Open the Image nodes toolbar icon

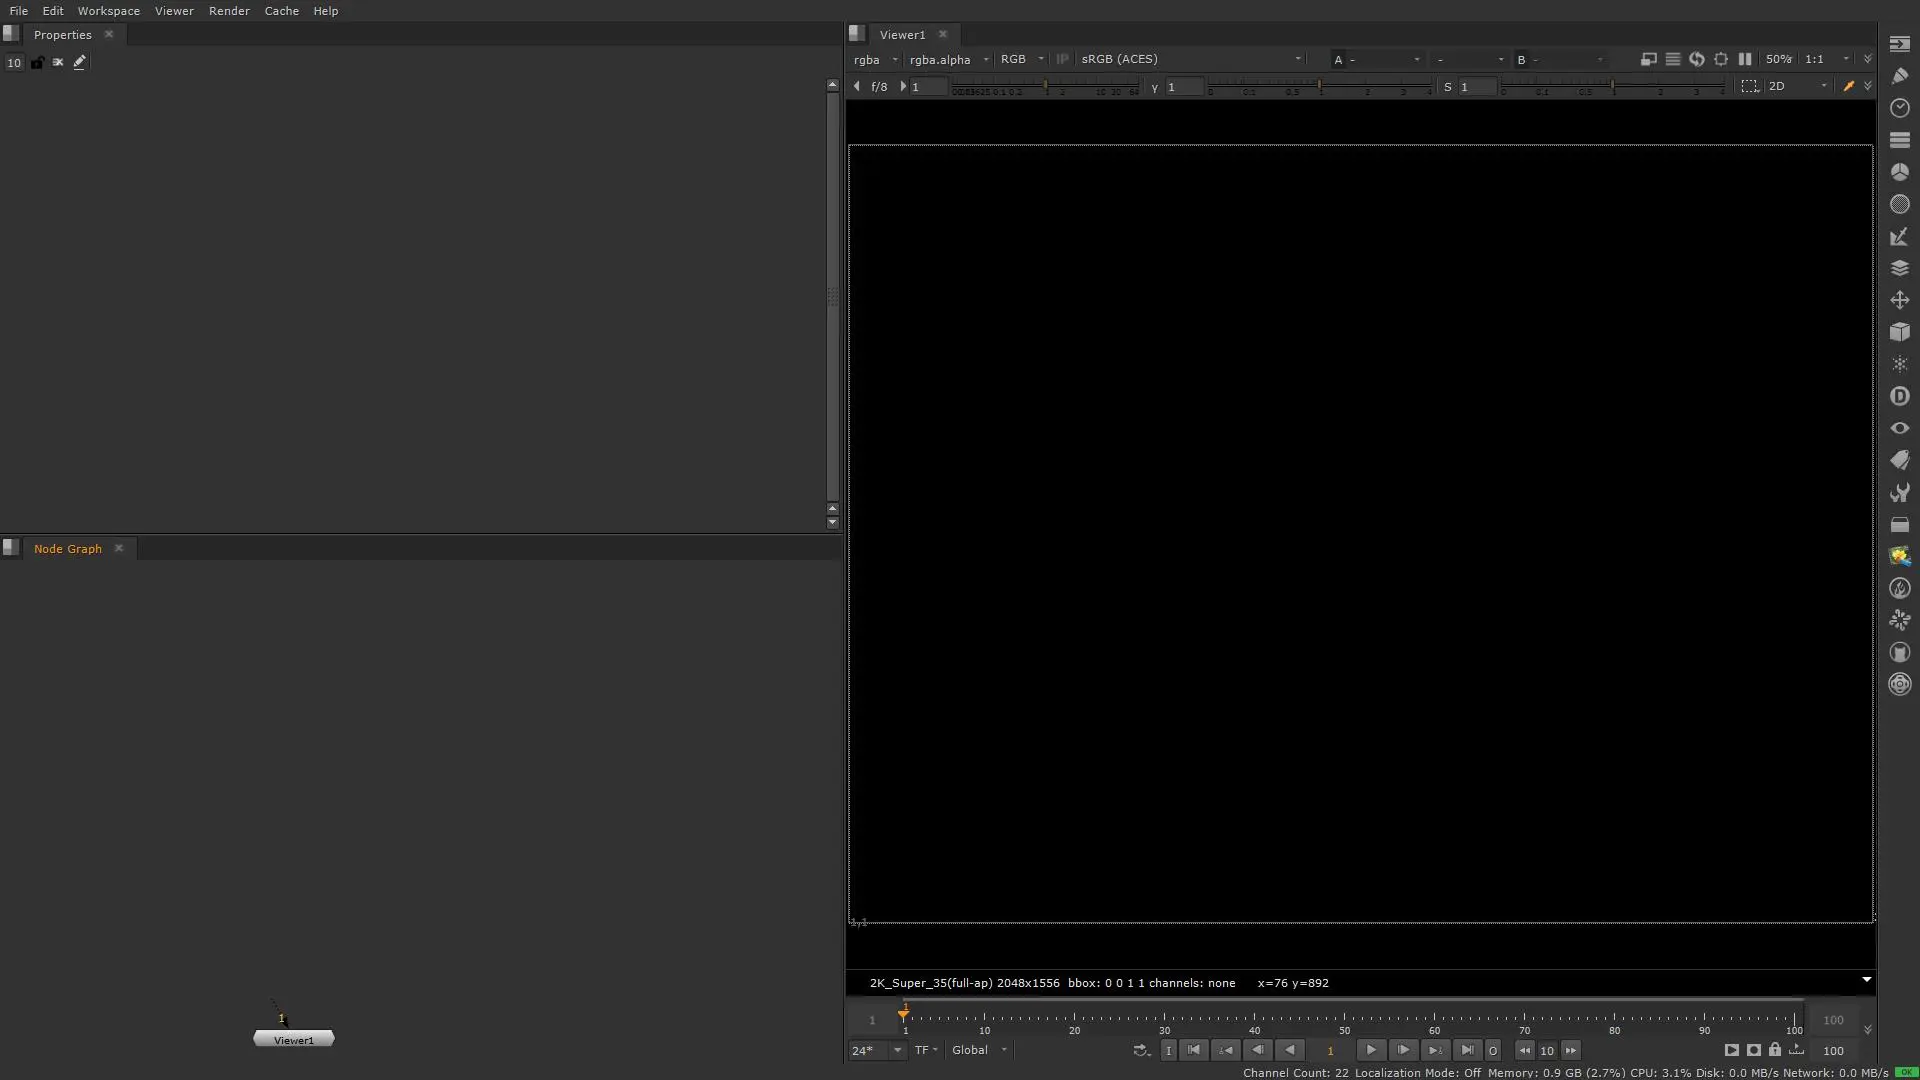point(1900,44)
